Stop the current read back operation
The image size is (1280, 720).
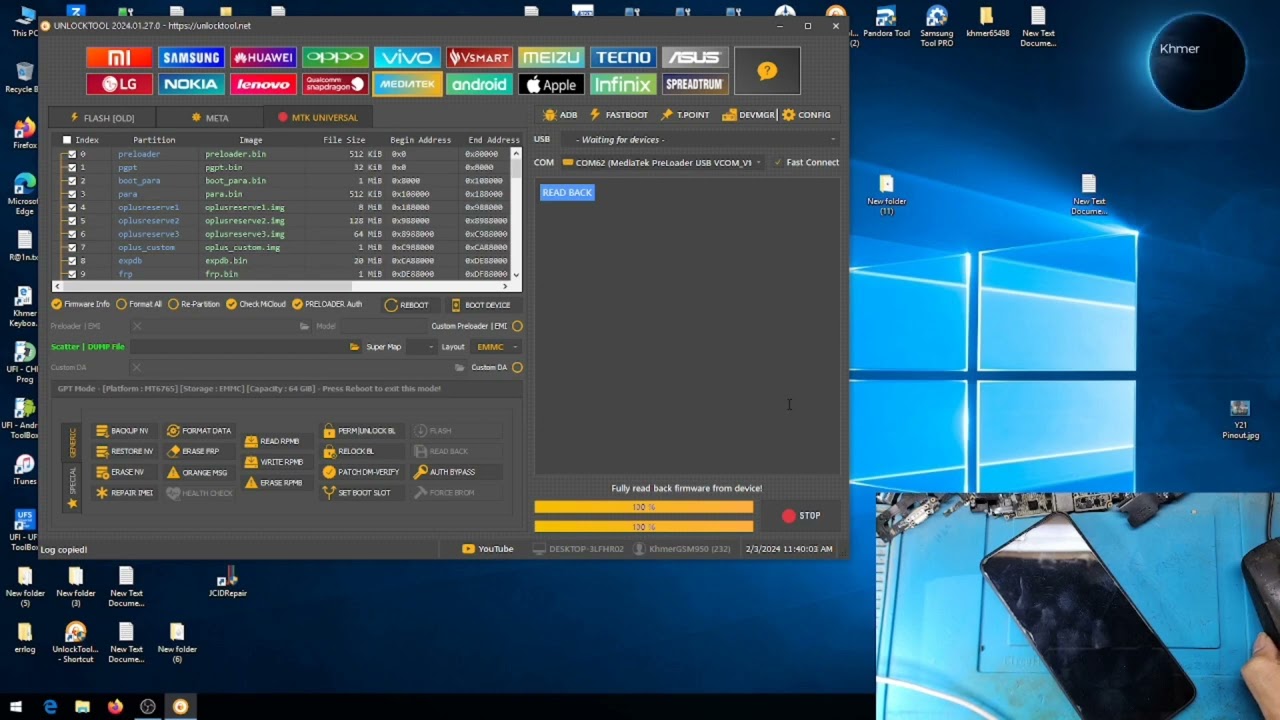pos(801,516)
